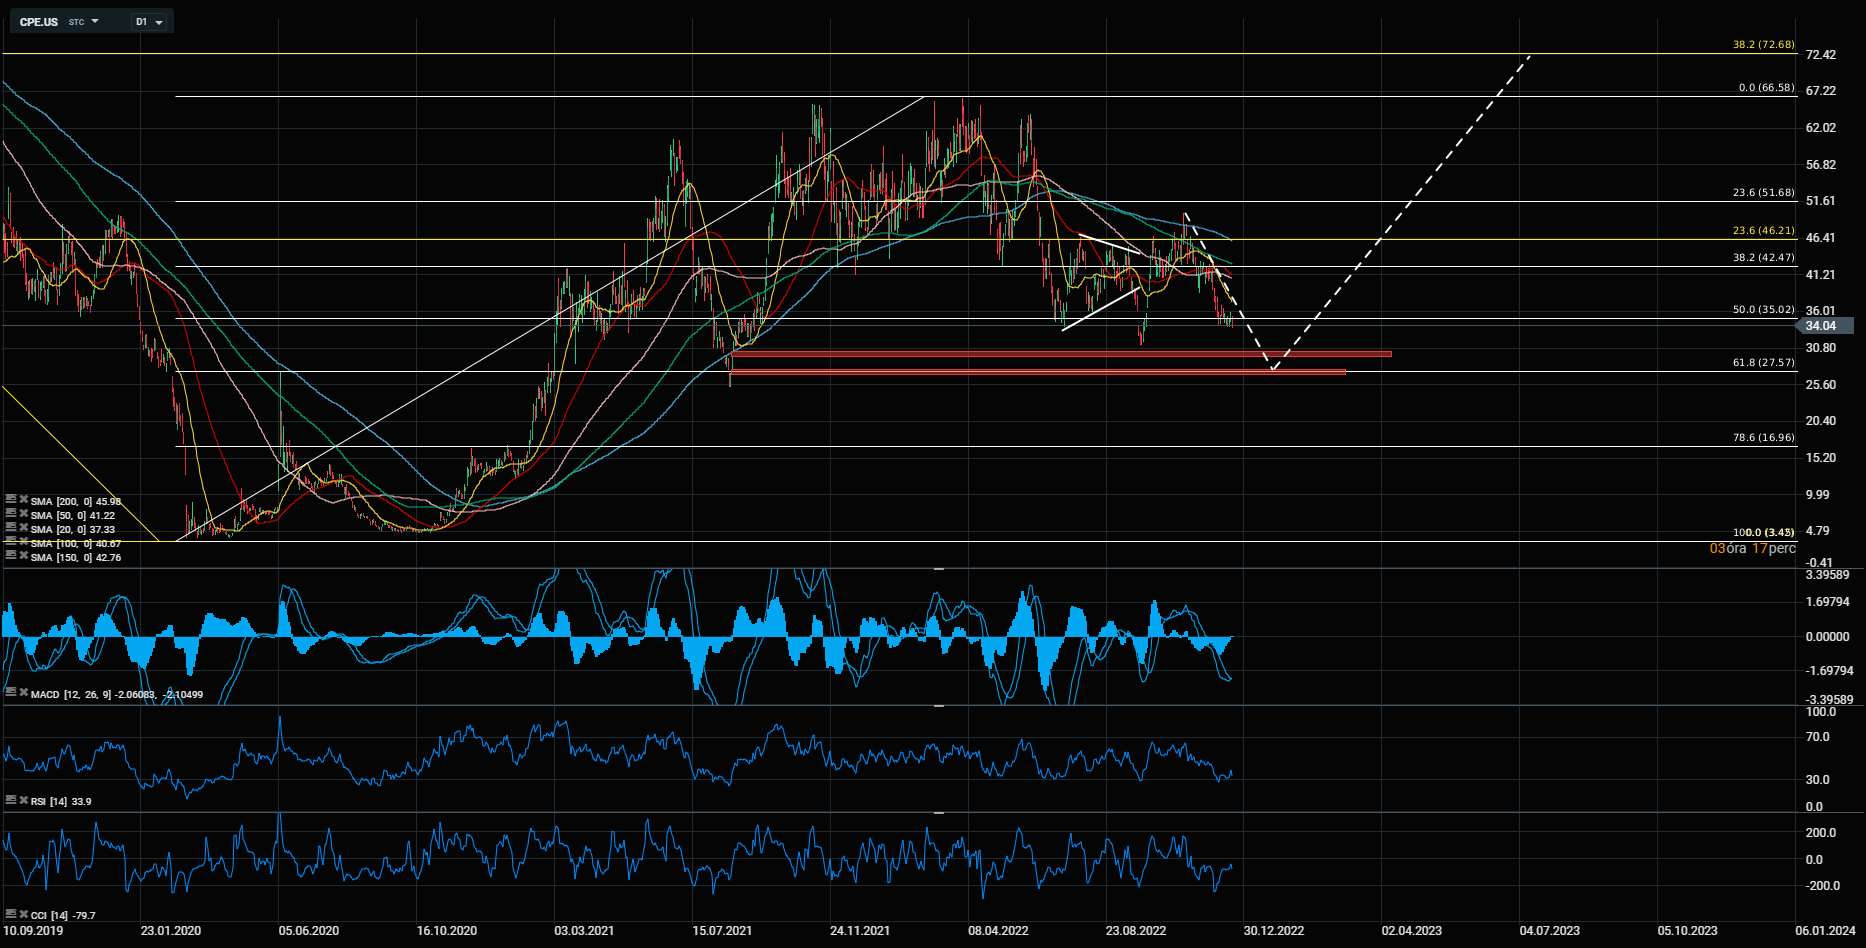The image size is (1866, 948).
Task: Open settings icon for the CCI indicator
Action: 11,913
